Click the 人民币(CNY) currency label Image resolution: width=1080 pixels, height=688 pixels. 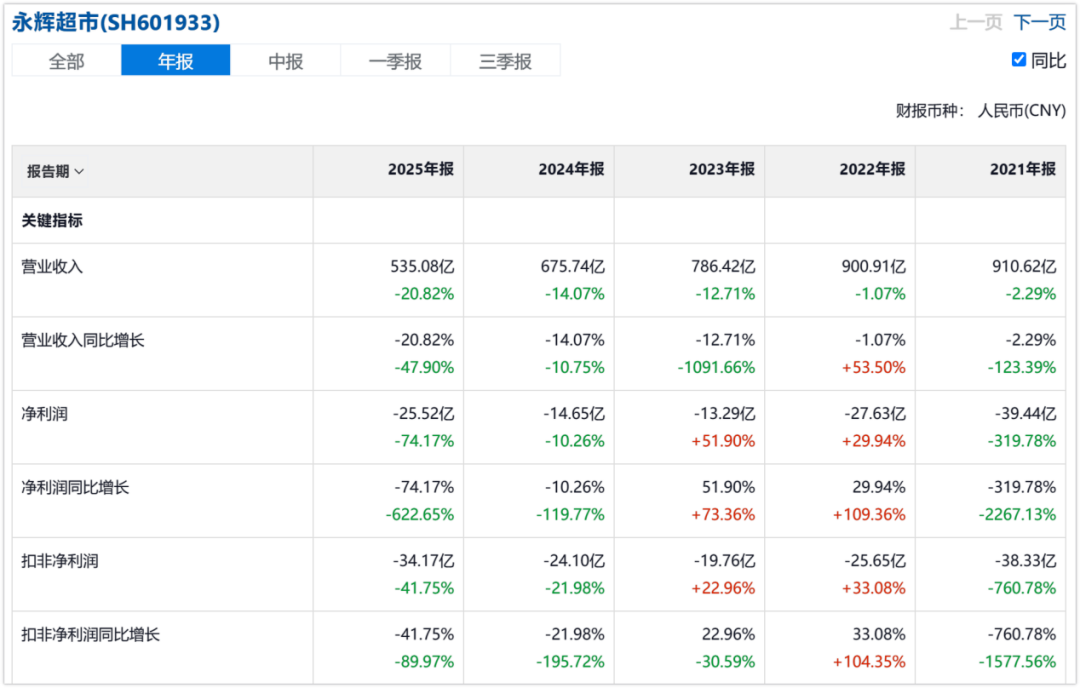1021,110
